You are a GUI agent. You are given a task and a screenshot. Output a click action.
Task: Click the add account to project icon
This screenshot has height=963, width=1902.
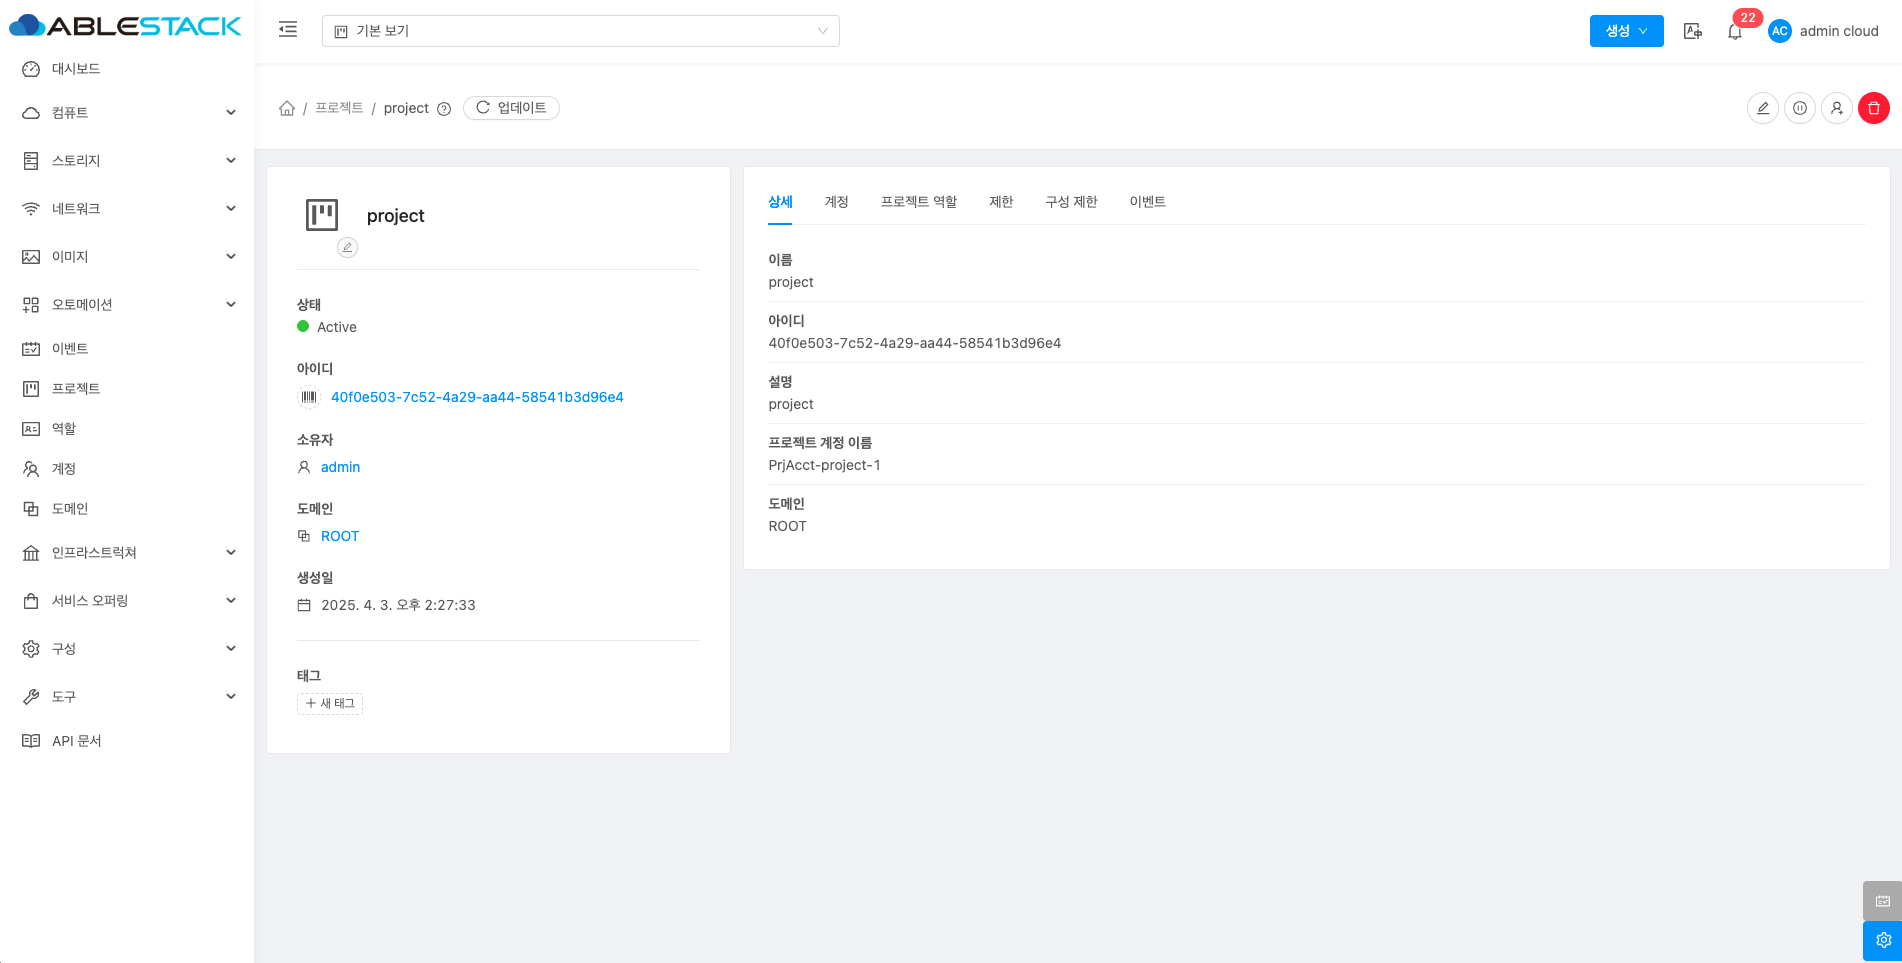(1836, 108)
